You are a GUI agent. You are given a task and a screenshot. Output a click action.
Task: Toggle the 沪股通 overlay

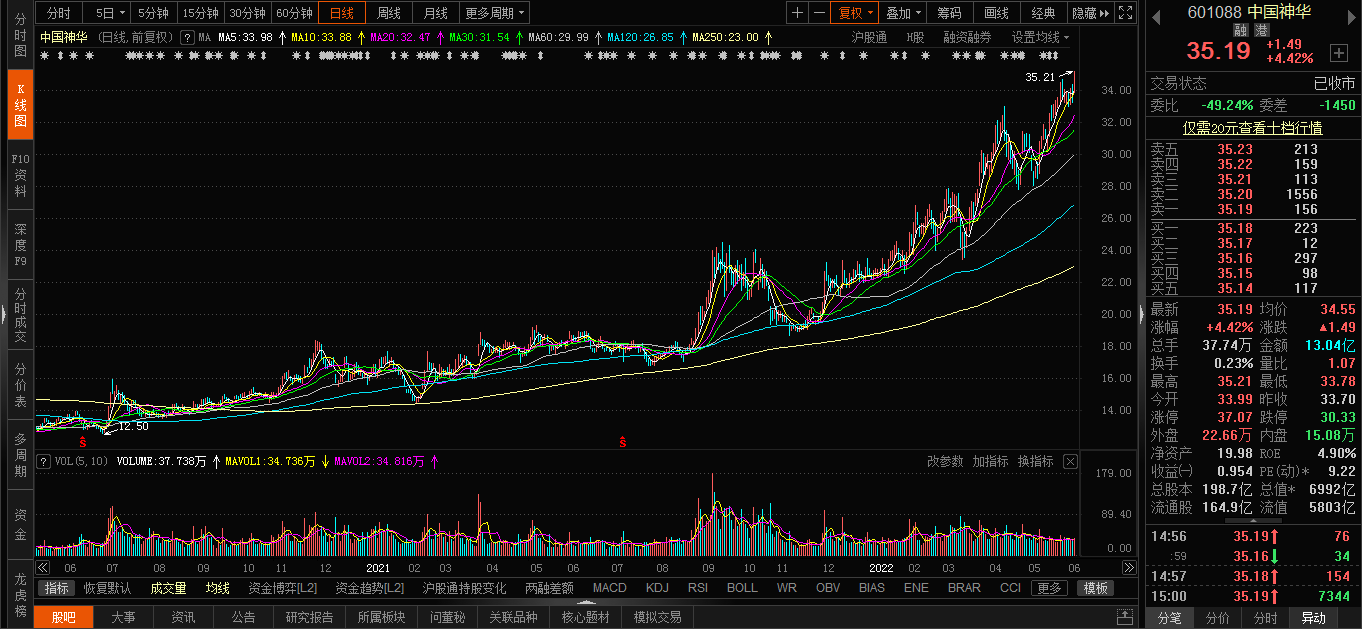(x=869, y=37)
